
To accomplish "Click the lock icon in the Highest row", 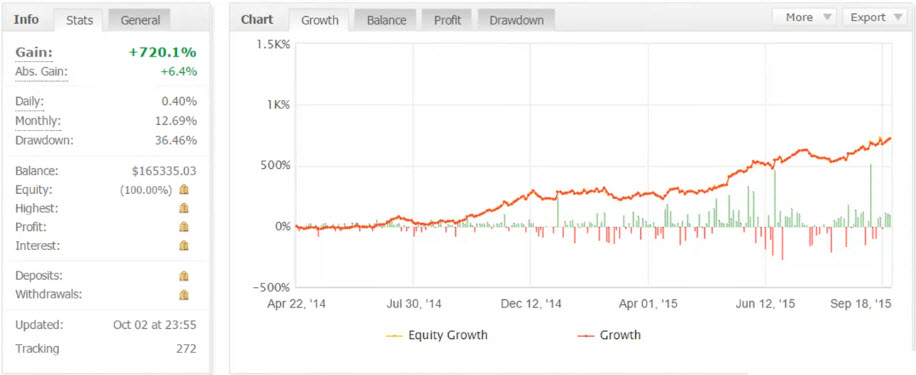I will (x=184, y=208).
